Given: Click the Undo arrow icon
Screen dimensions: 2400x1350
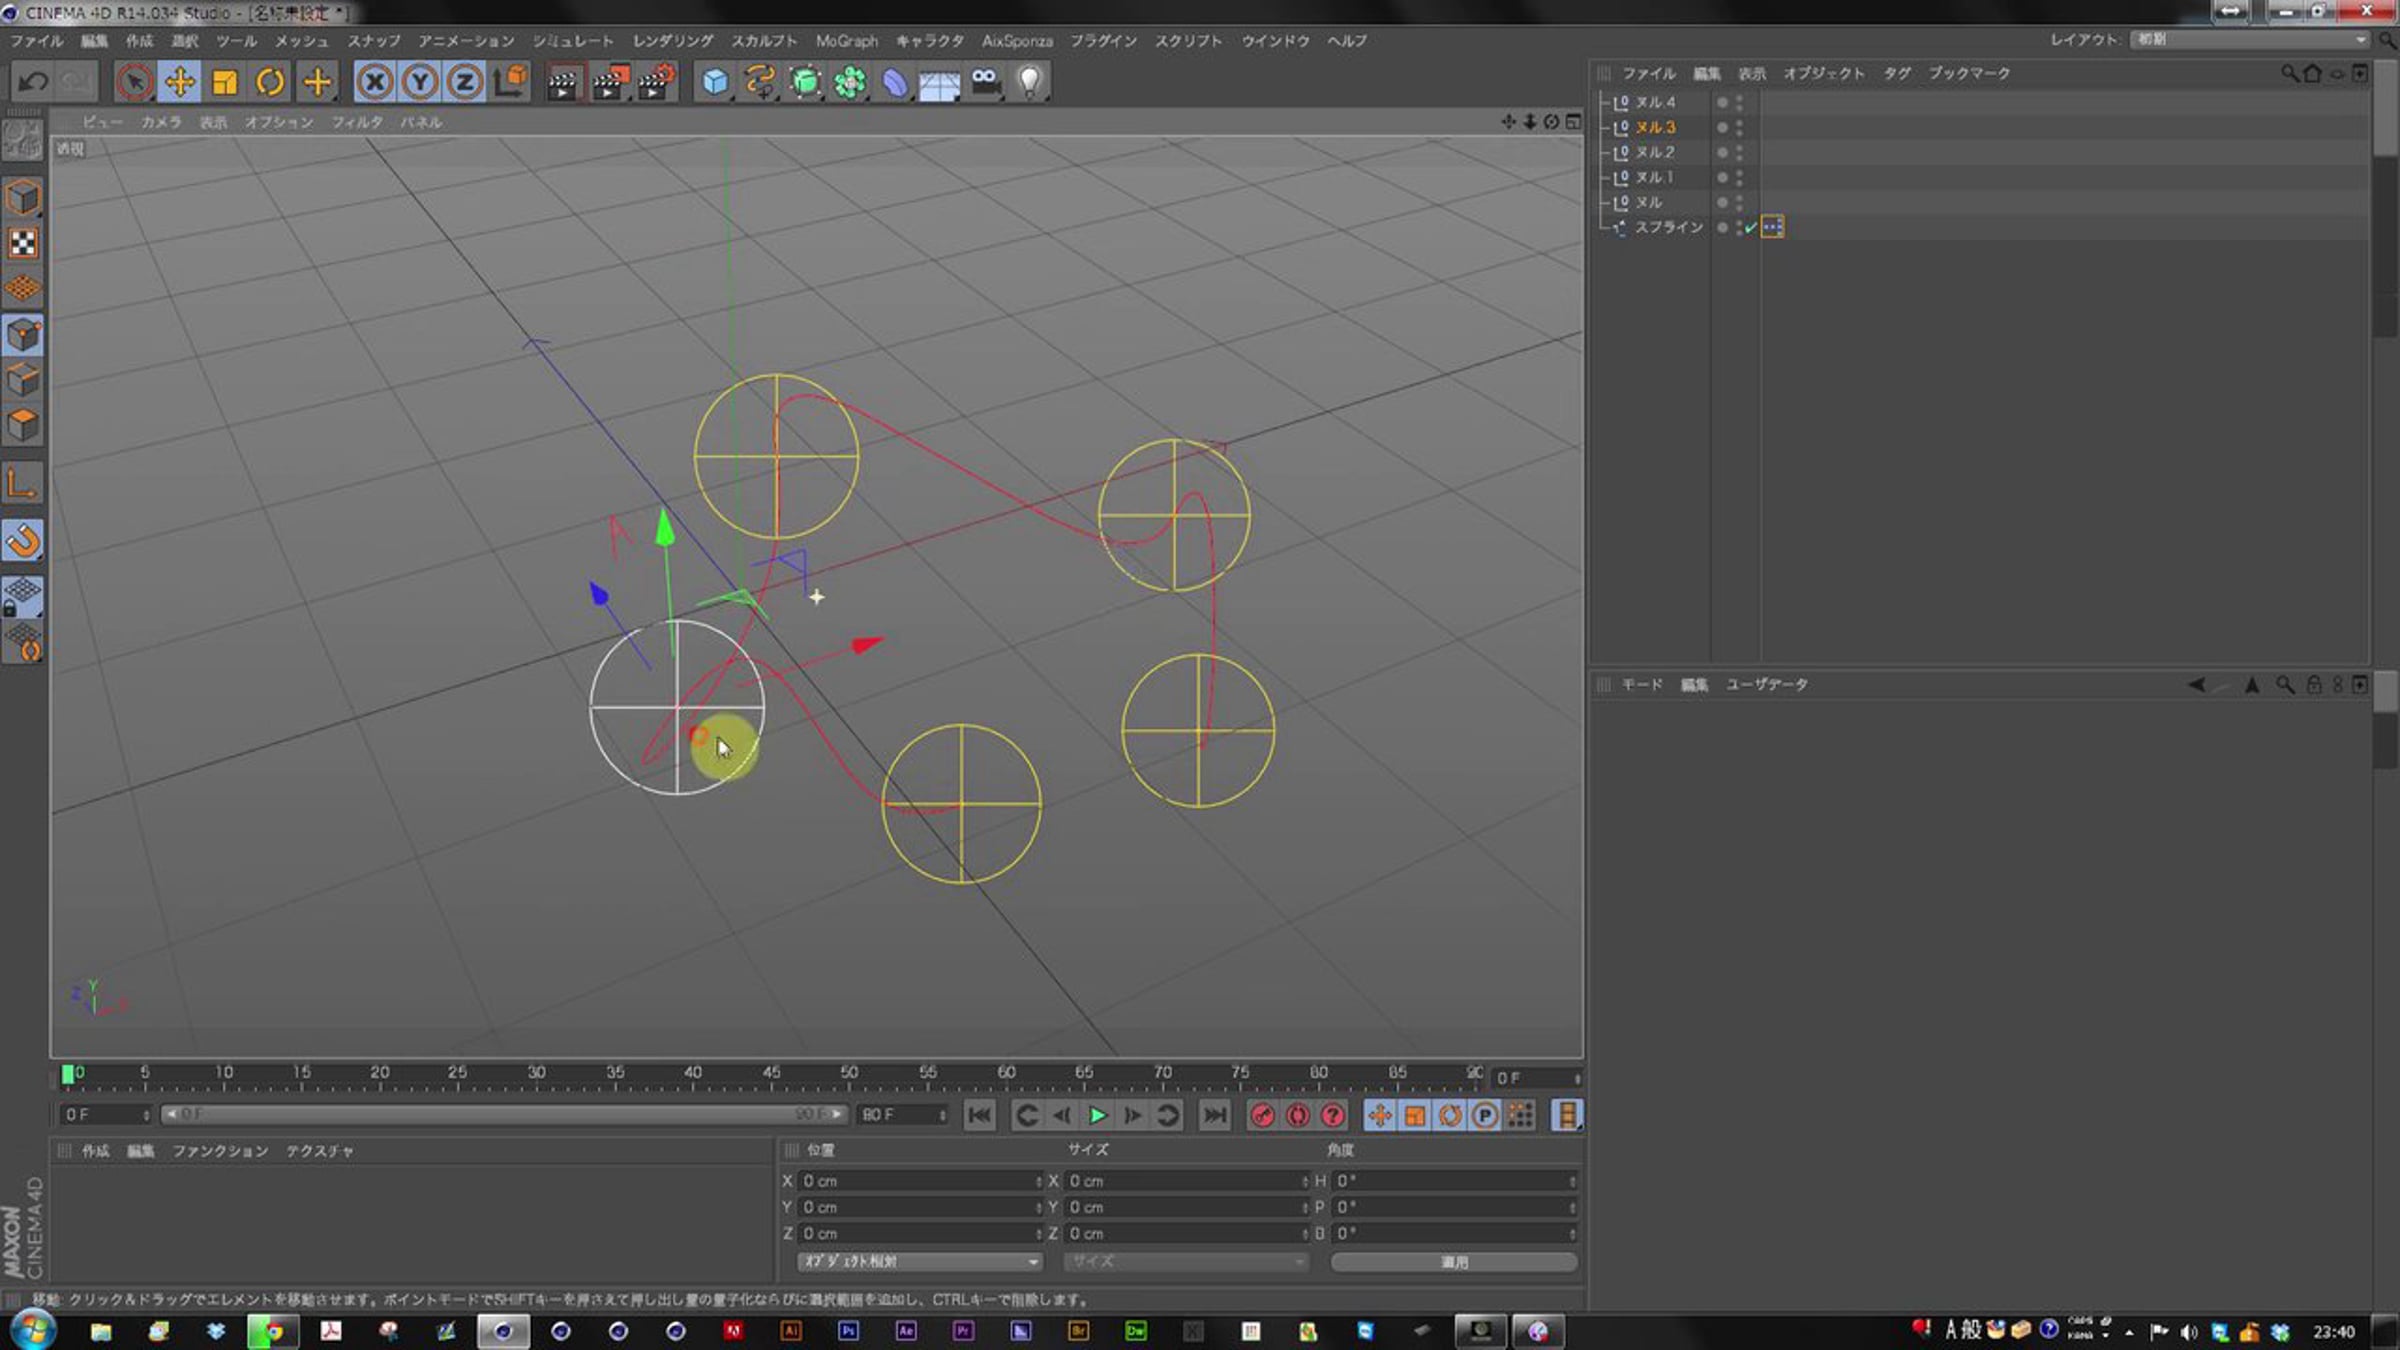Looking at the screenshot, I should (34, 82).
